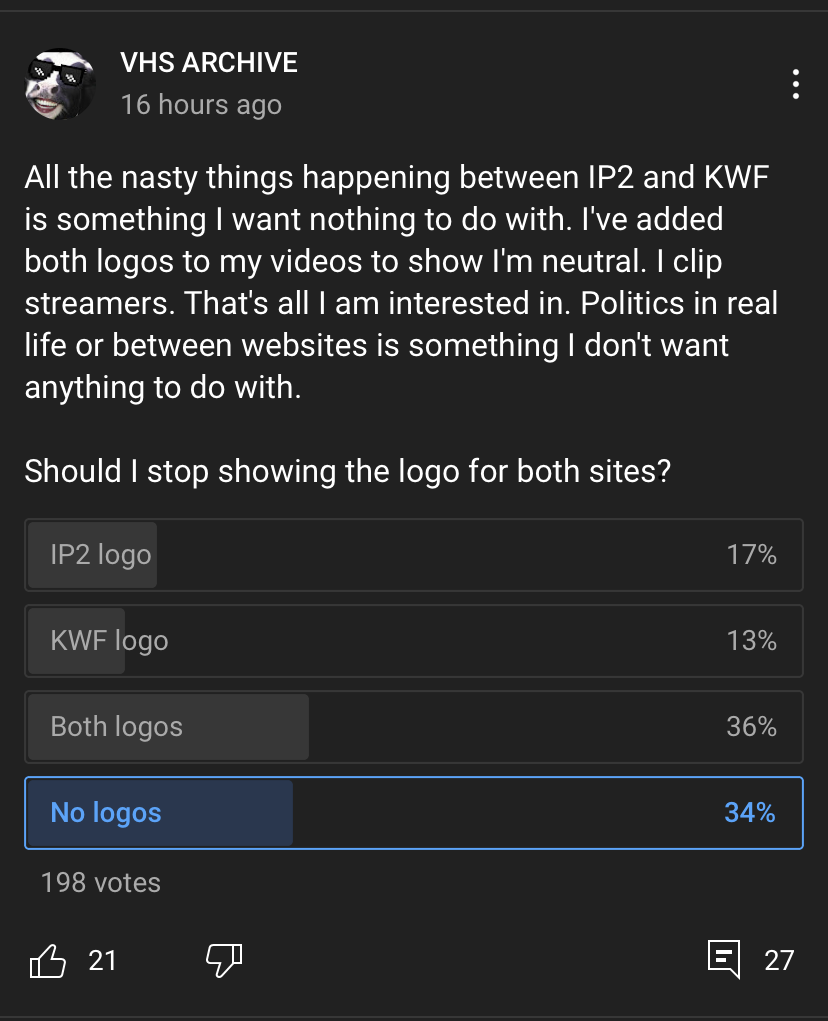Click the like count number 21
The image size is (828, 1021).
102,960
